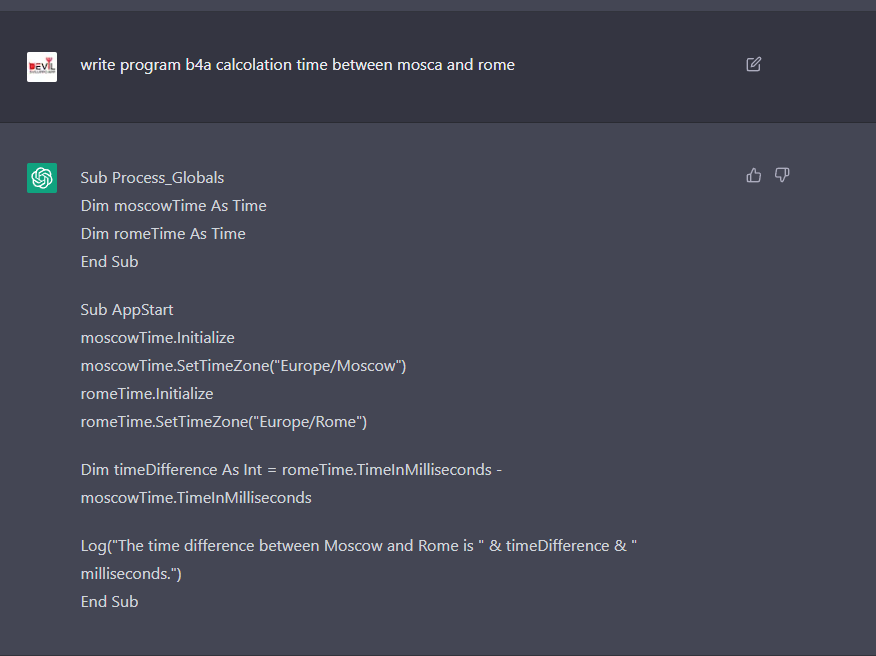The height and width of the screenshot is (656, 876).
Task: Click the romeTime.SetTimeZone code line
Action: tap(224, 421)
